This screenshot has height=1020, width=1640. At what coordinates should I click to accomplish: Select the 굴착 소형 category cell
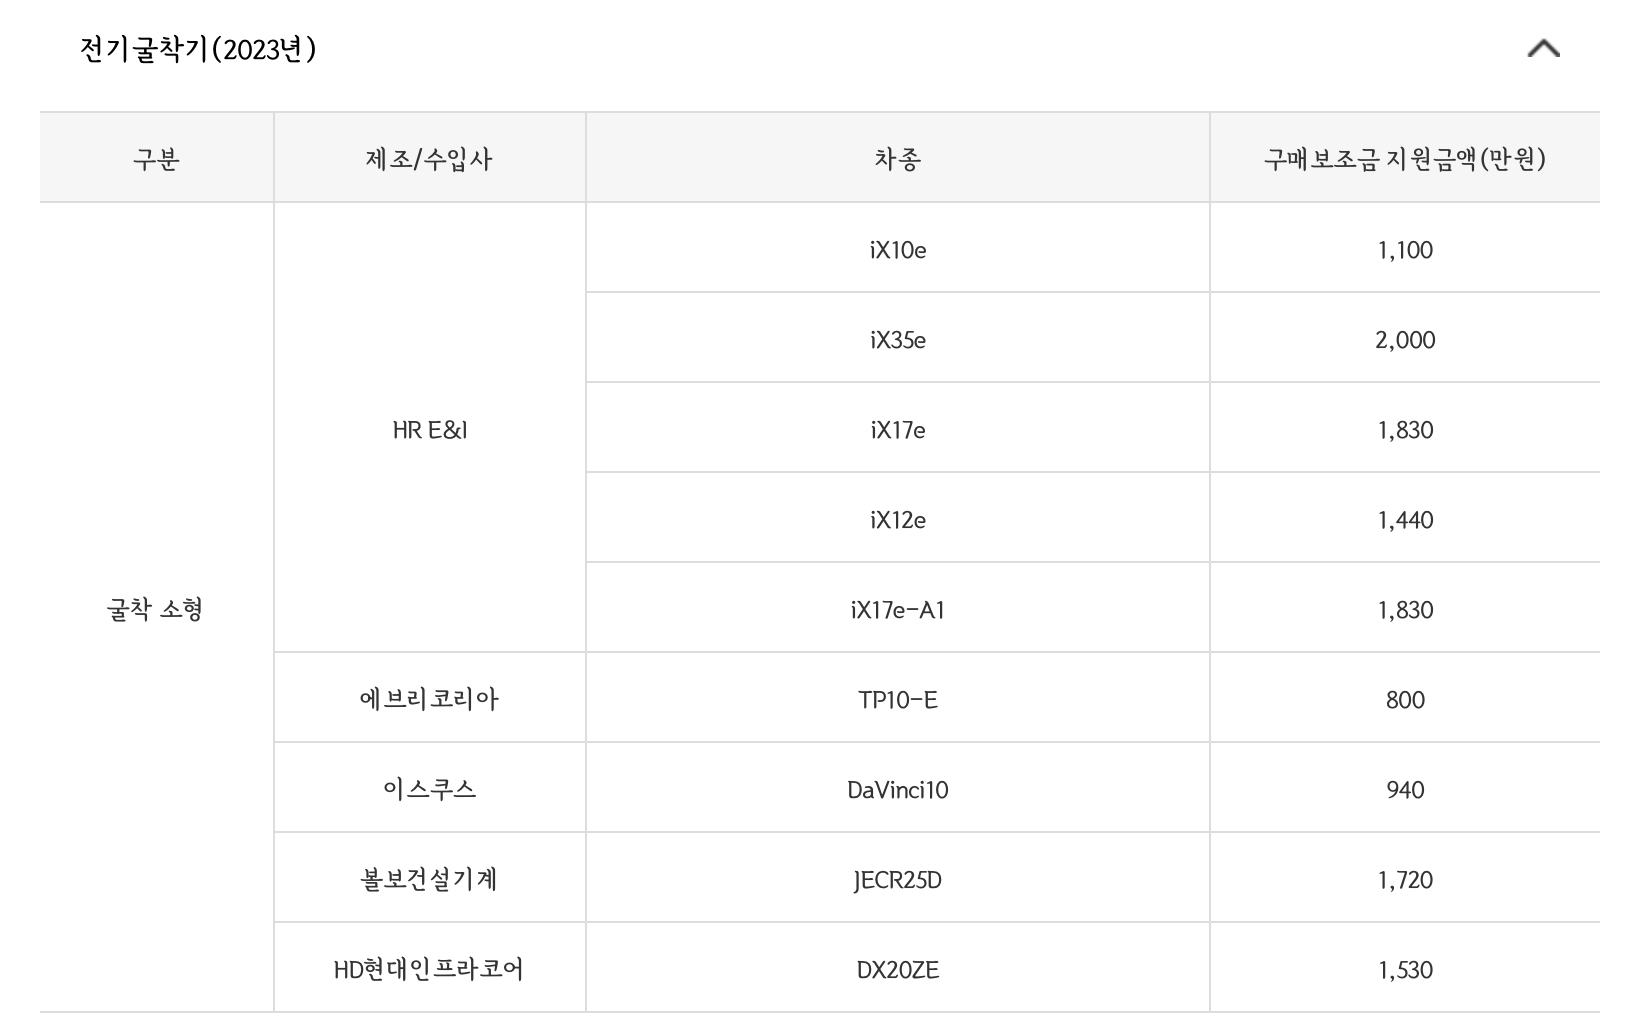(x=156, y=607)
